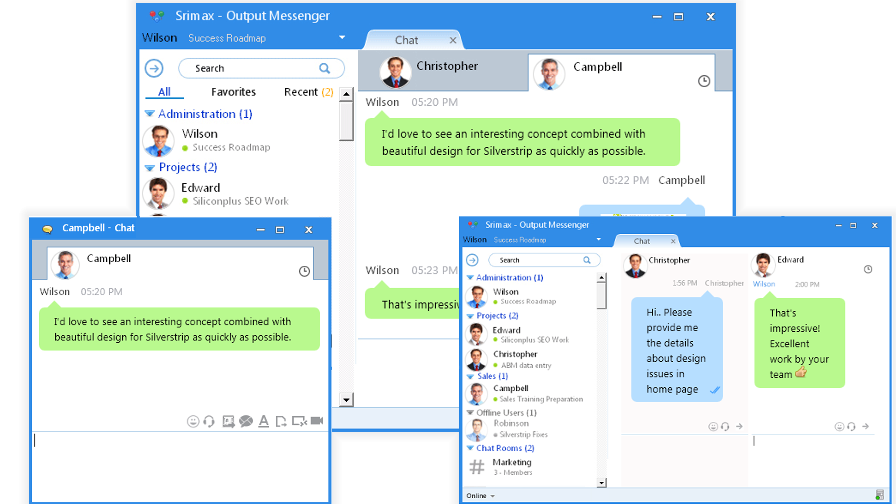Open Wilson status dropdown in large window header
Image resolution: width=896 pixels, height=504 pixels.
342,38
